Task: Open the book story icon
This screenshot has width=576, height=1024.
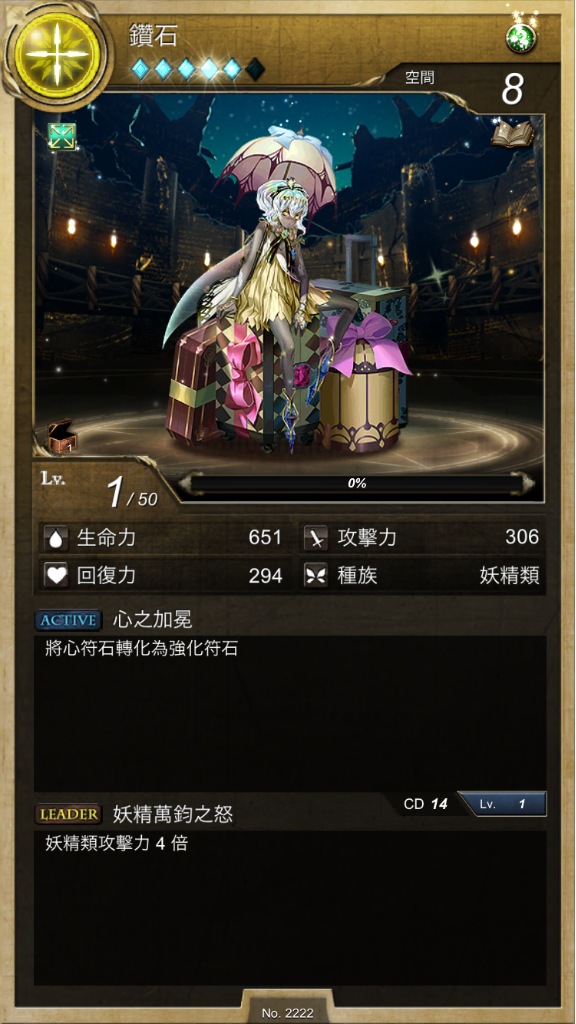Action: 512,134
